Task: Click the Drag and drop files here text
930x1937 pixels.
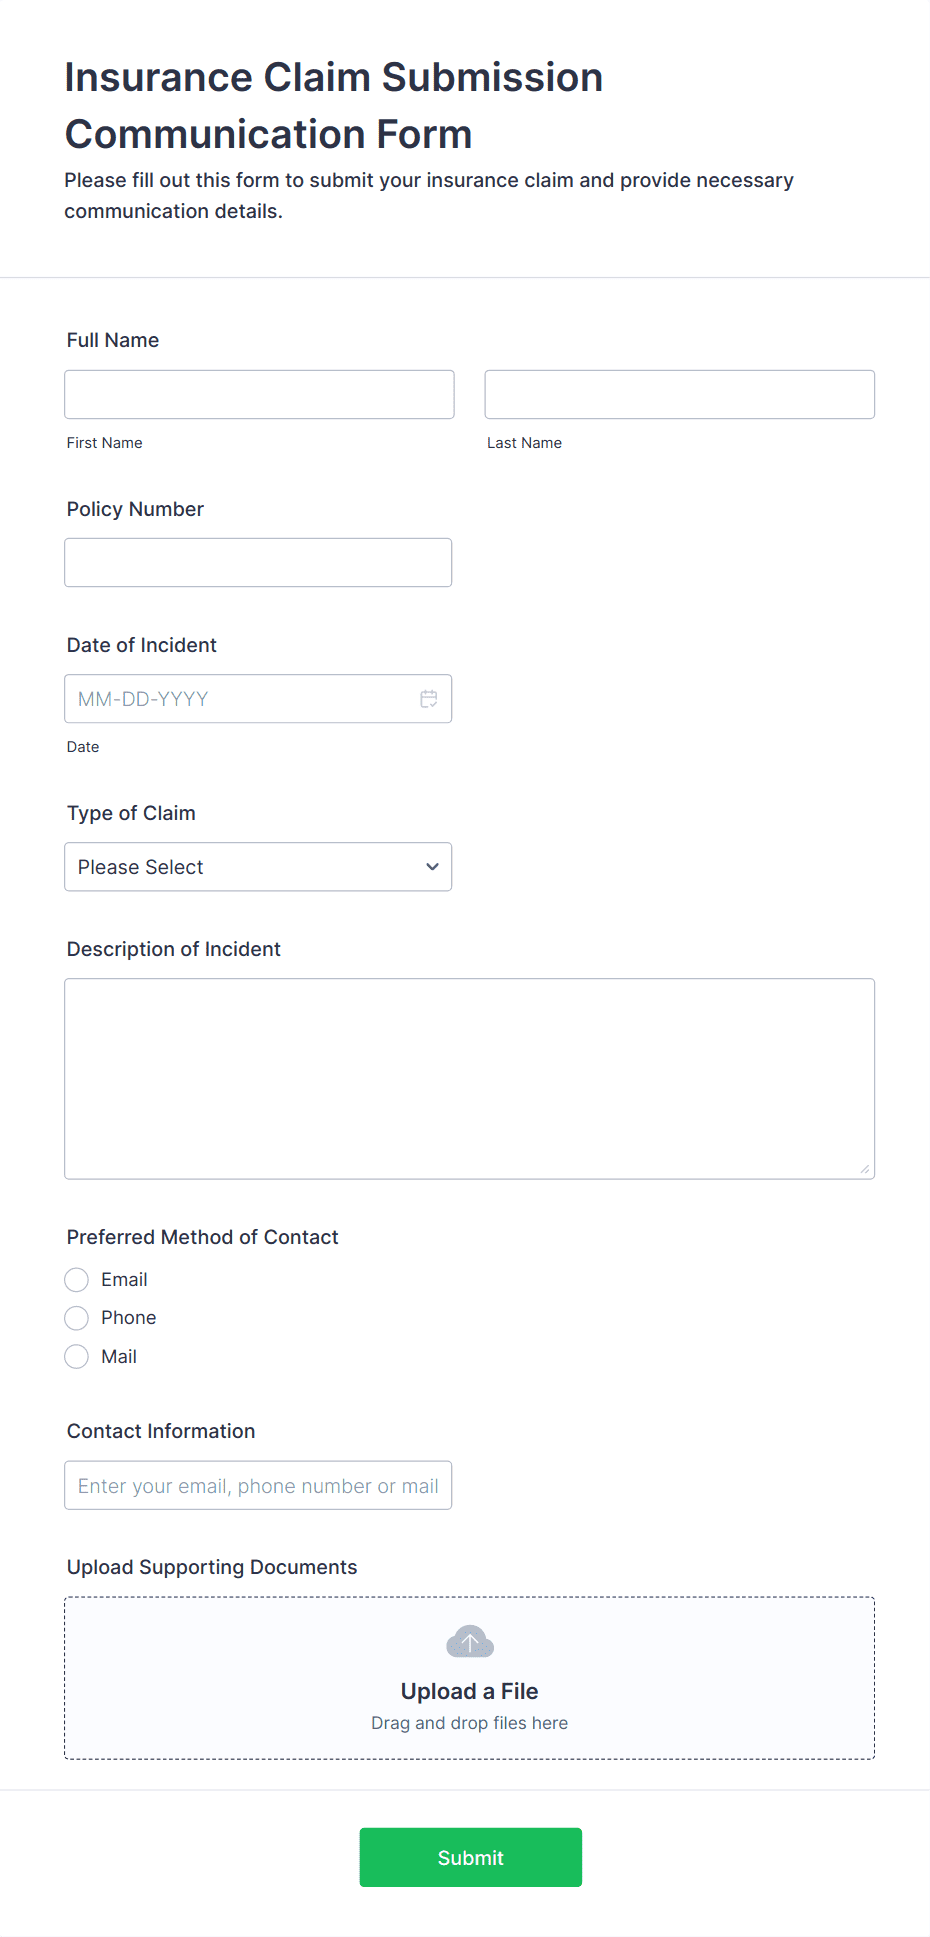Action: click(469, 1722)
